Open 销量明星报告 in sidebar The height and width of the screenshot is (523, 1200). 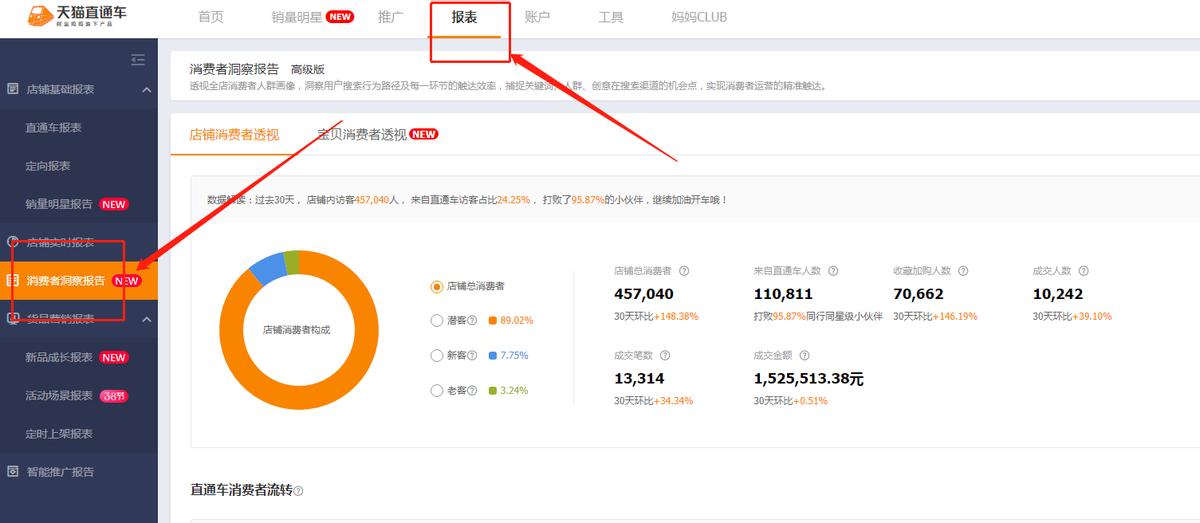(x=59, y=204)
